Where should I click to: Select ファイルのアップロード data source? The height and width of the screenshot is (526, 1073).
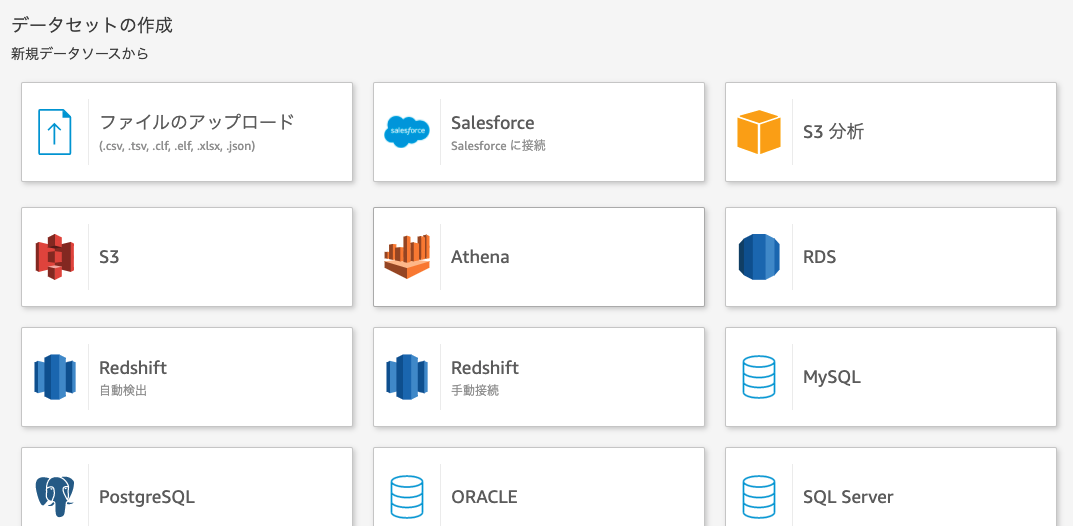(197, 123)
